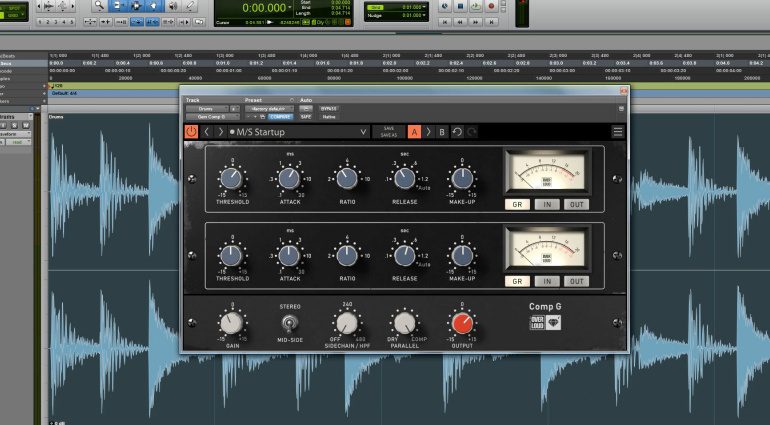Select the Grabber hand tool
This screenshot has width=770, height=425.
154,5
